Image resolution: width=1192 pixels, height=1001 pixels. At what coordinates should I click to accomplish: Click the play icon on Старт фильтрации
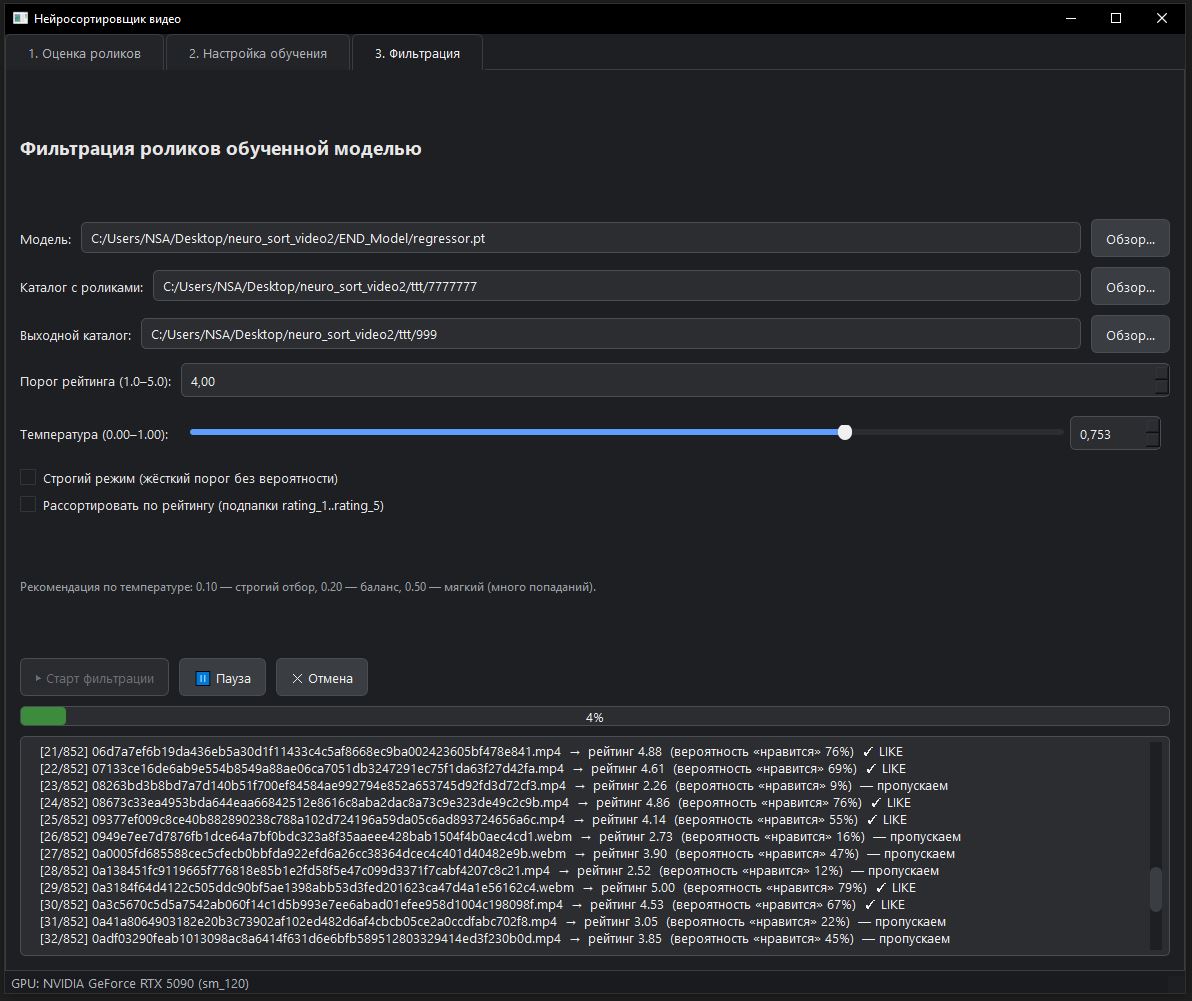click(38, 678)
